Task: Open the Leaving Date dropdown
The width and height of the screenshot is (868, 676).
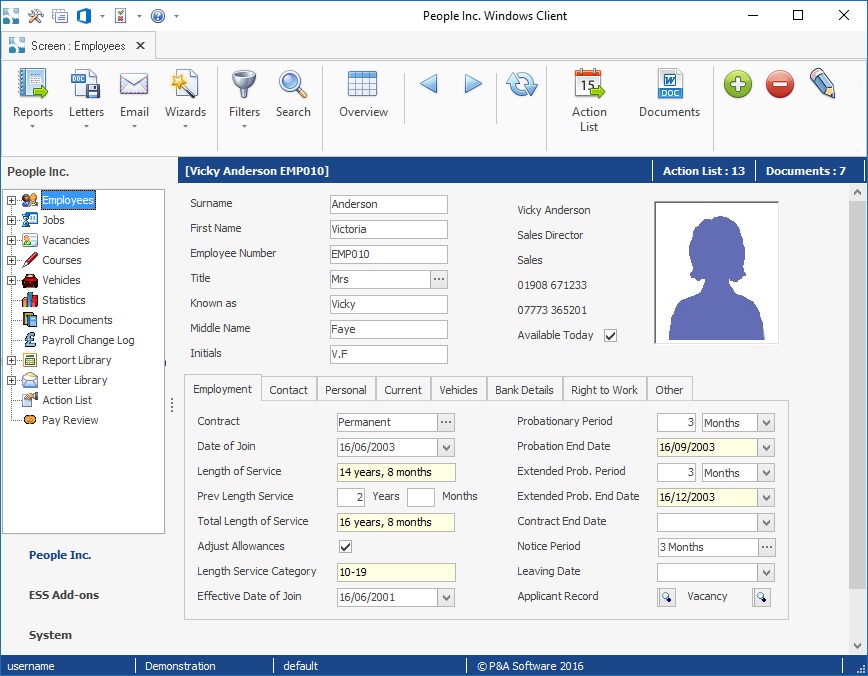Action: tap(766, 572)
